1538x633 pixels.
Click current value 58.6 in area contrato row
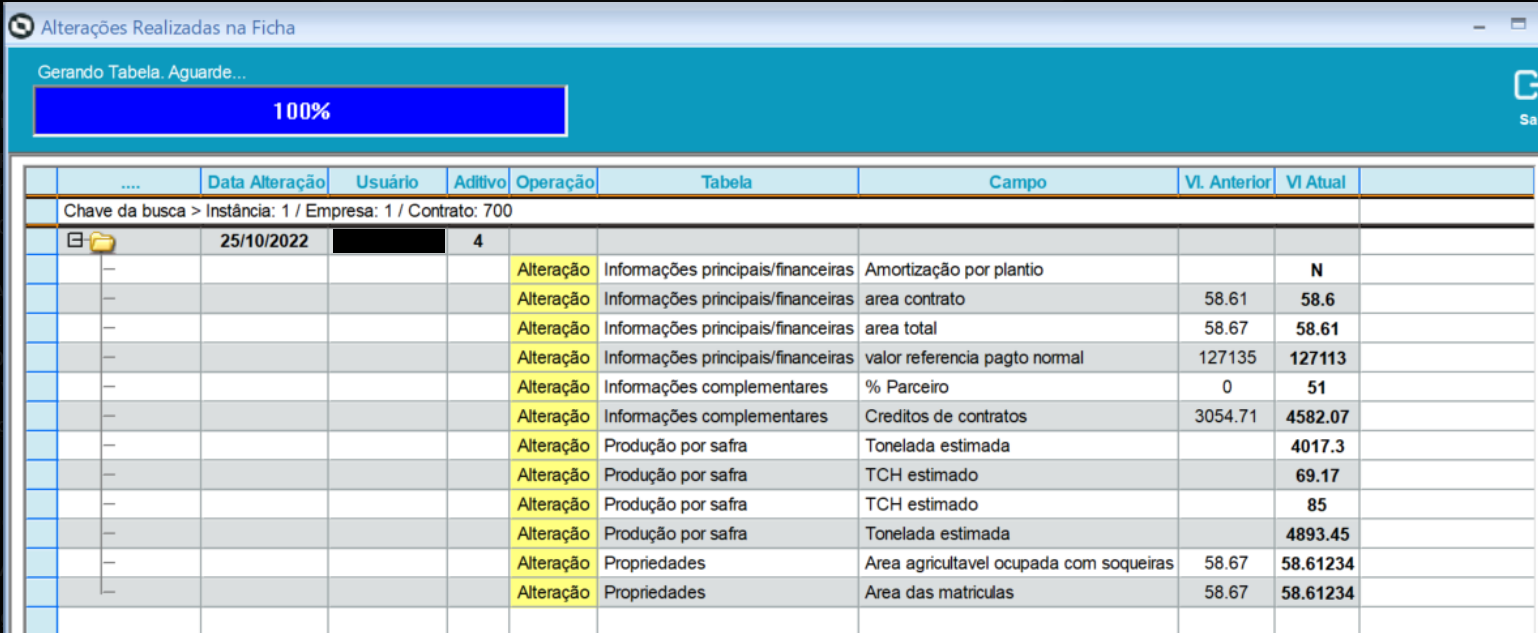(x=1317, y=299)
